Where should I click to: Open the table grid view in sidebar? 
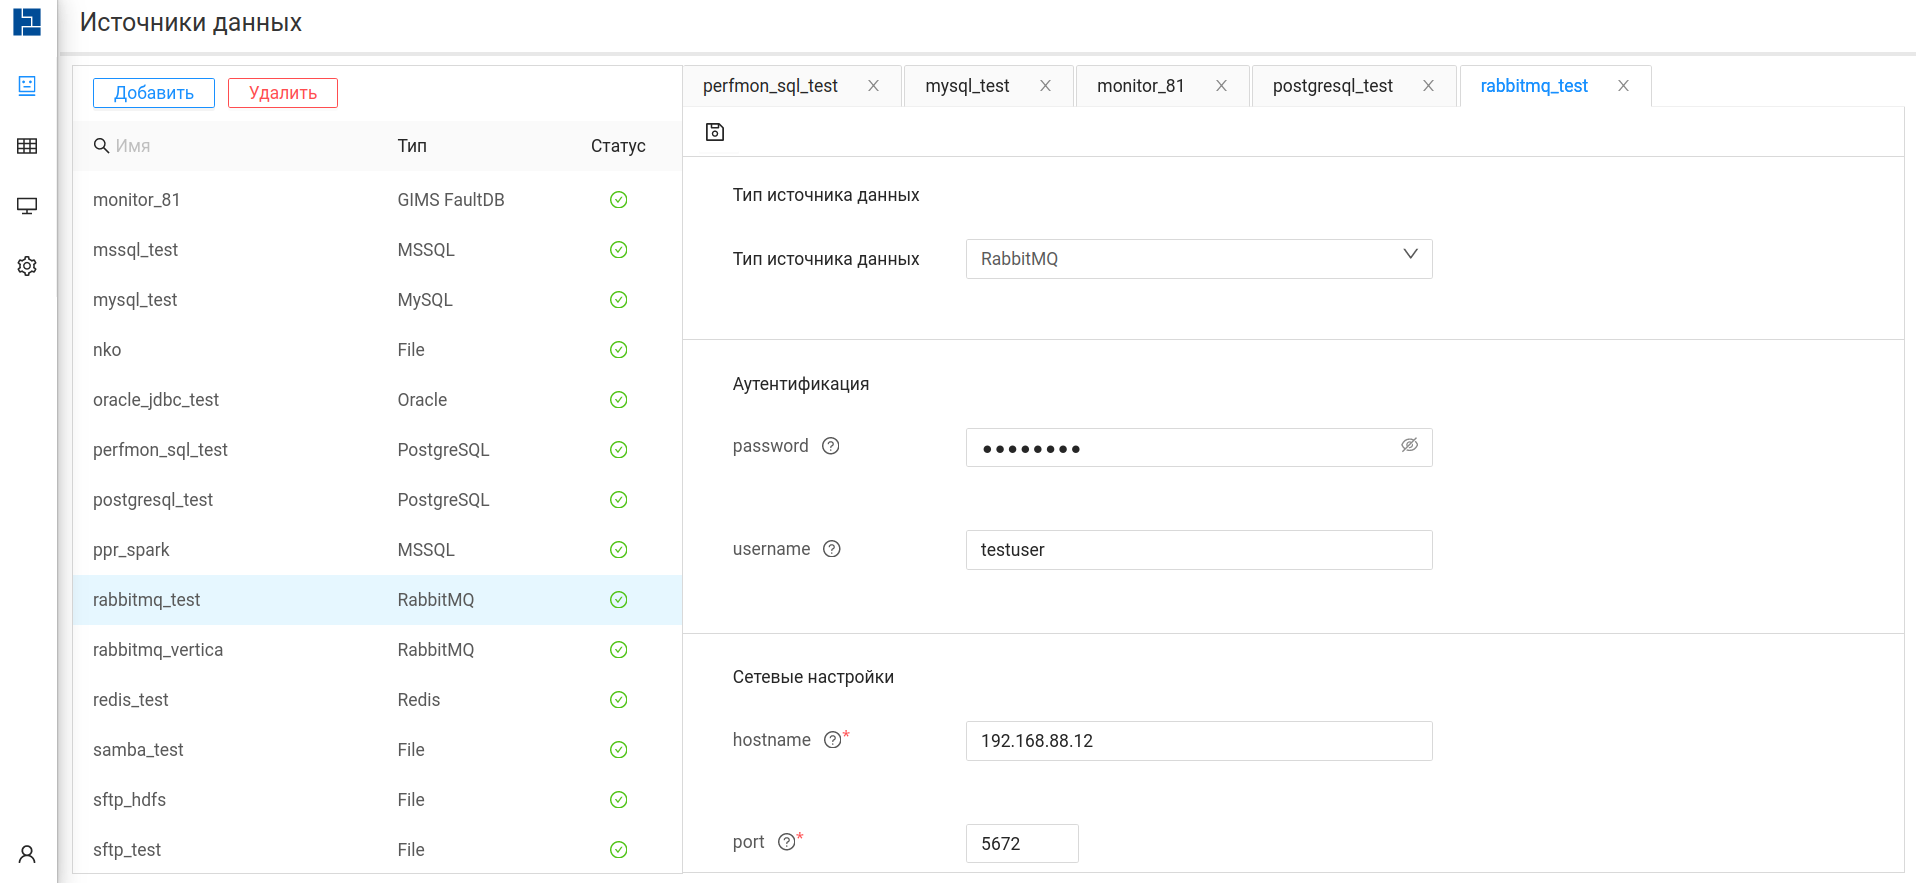[x=27, y=146]
